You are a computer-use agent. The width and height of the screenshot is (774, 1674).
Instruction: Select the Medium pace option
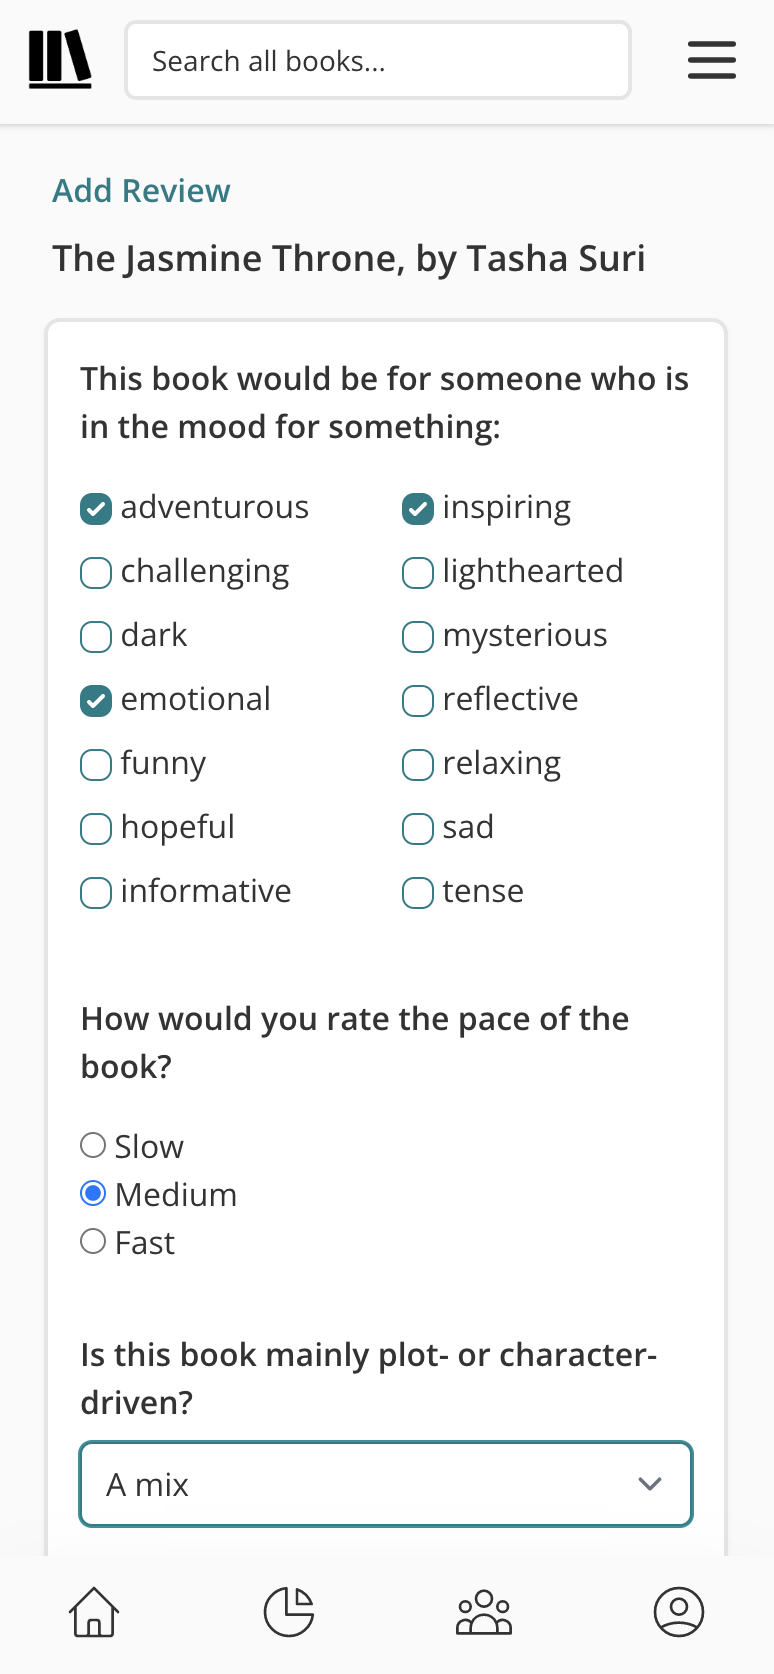click(x=92, y=1192)
